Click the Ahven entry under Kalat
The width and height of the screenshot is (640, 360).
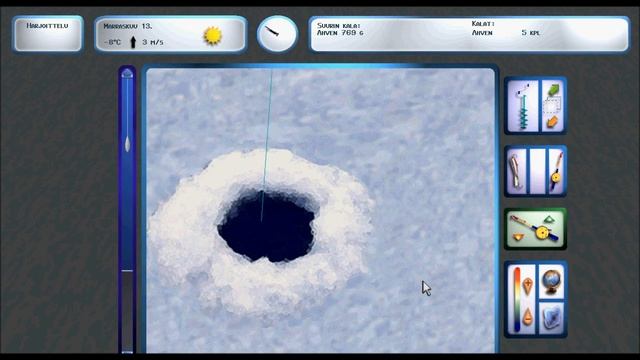tap(482, 33)
